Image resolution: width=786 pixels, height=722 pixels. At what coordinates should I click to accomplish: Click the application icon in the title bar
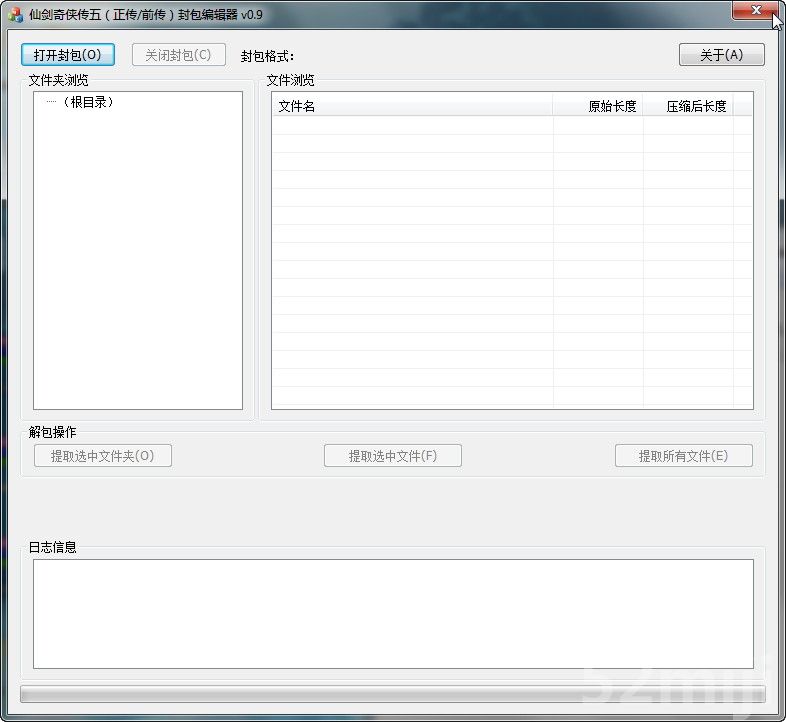click(15, 14)
